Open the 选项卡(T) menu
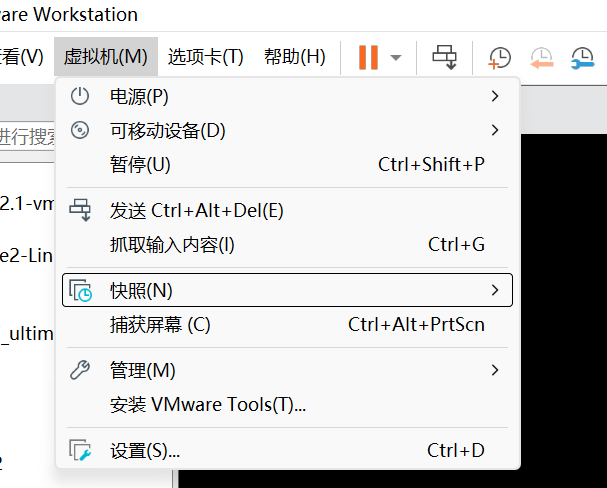This screenshot has width=607, height=488. pos(206,57)
